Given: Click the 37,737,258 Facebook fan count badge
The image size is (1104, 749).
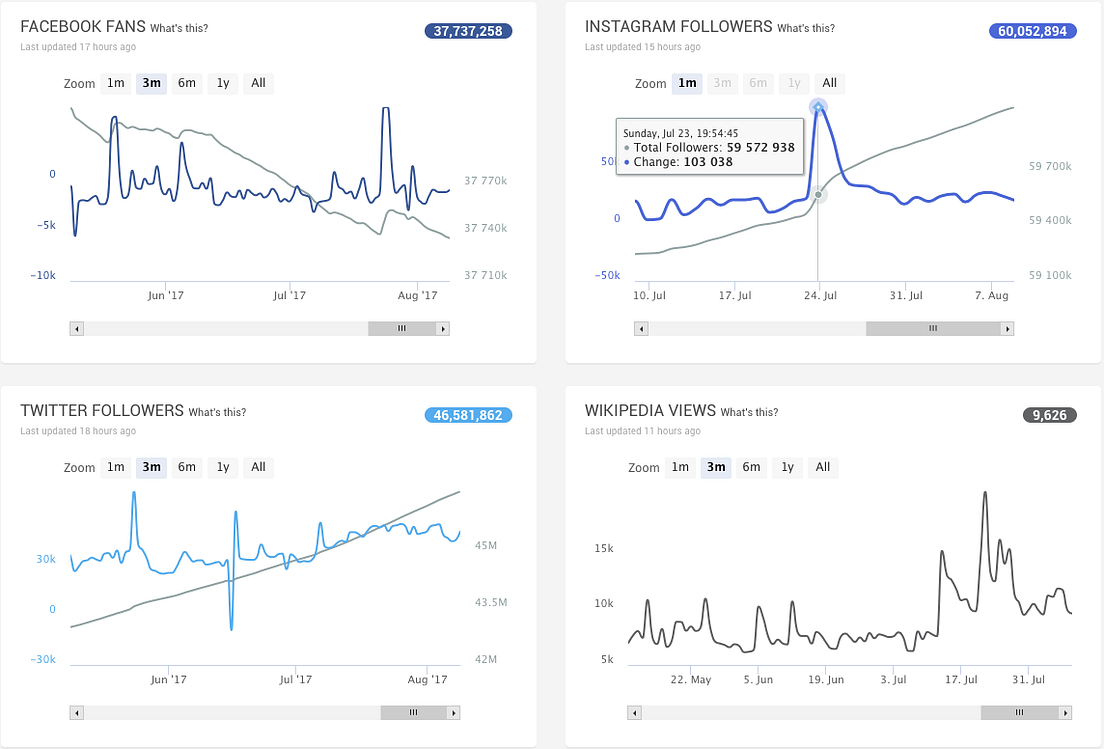Looking at the screenshot, I should 468,30.
